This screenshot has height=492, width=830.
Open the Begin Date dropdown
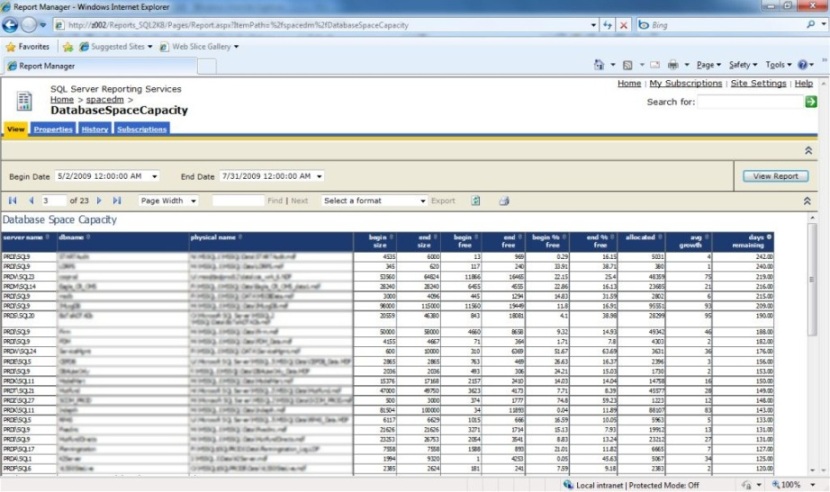click(152, 177)
